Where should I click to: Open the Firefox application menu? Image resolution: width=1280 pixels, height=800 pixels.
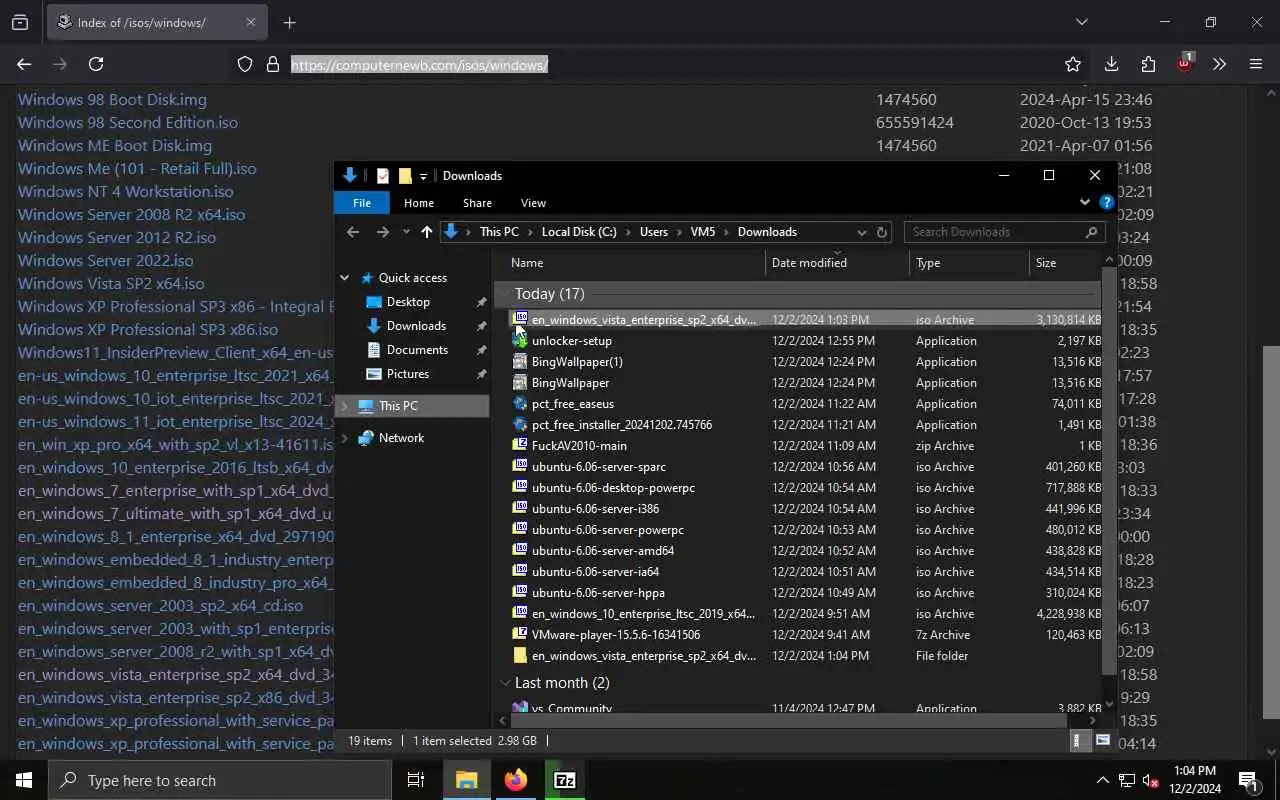[x=1256, y=64]
